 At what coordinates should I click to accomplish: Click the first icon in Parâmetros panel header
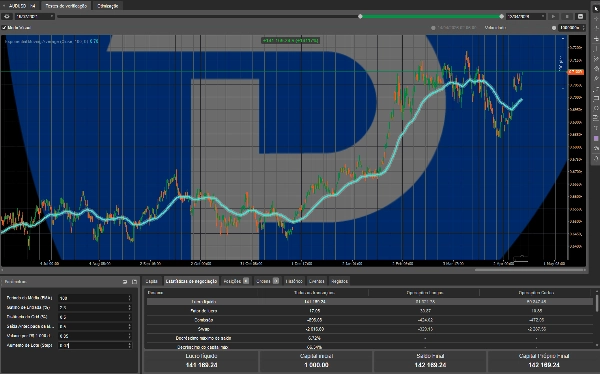click(125, 282)
